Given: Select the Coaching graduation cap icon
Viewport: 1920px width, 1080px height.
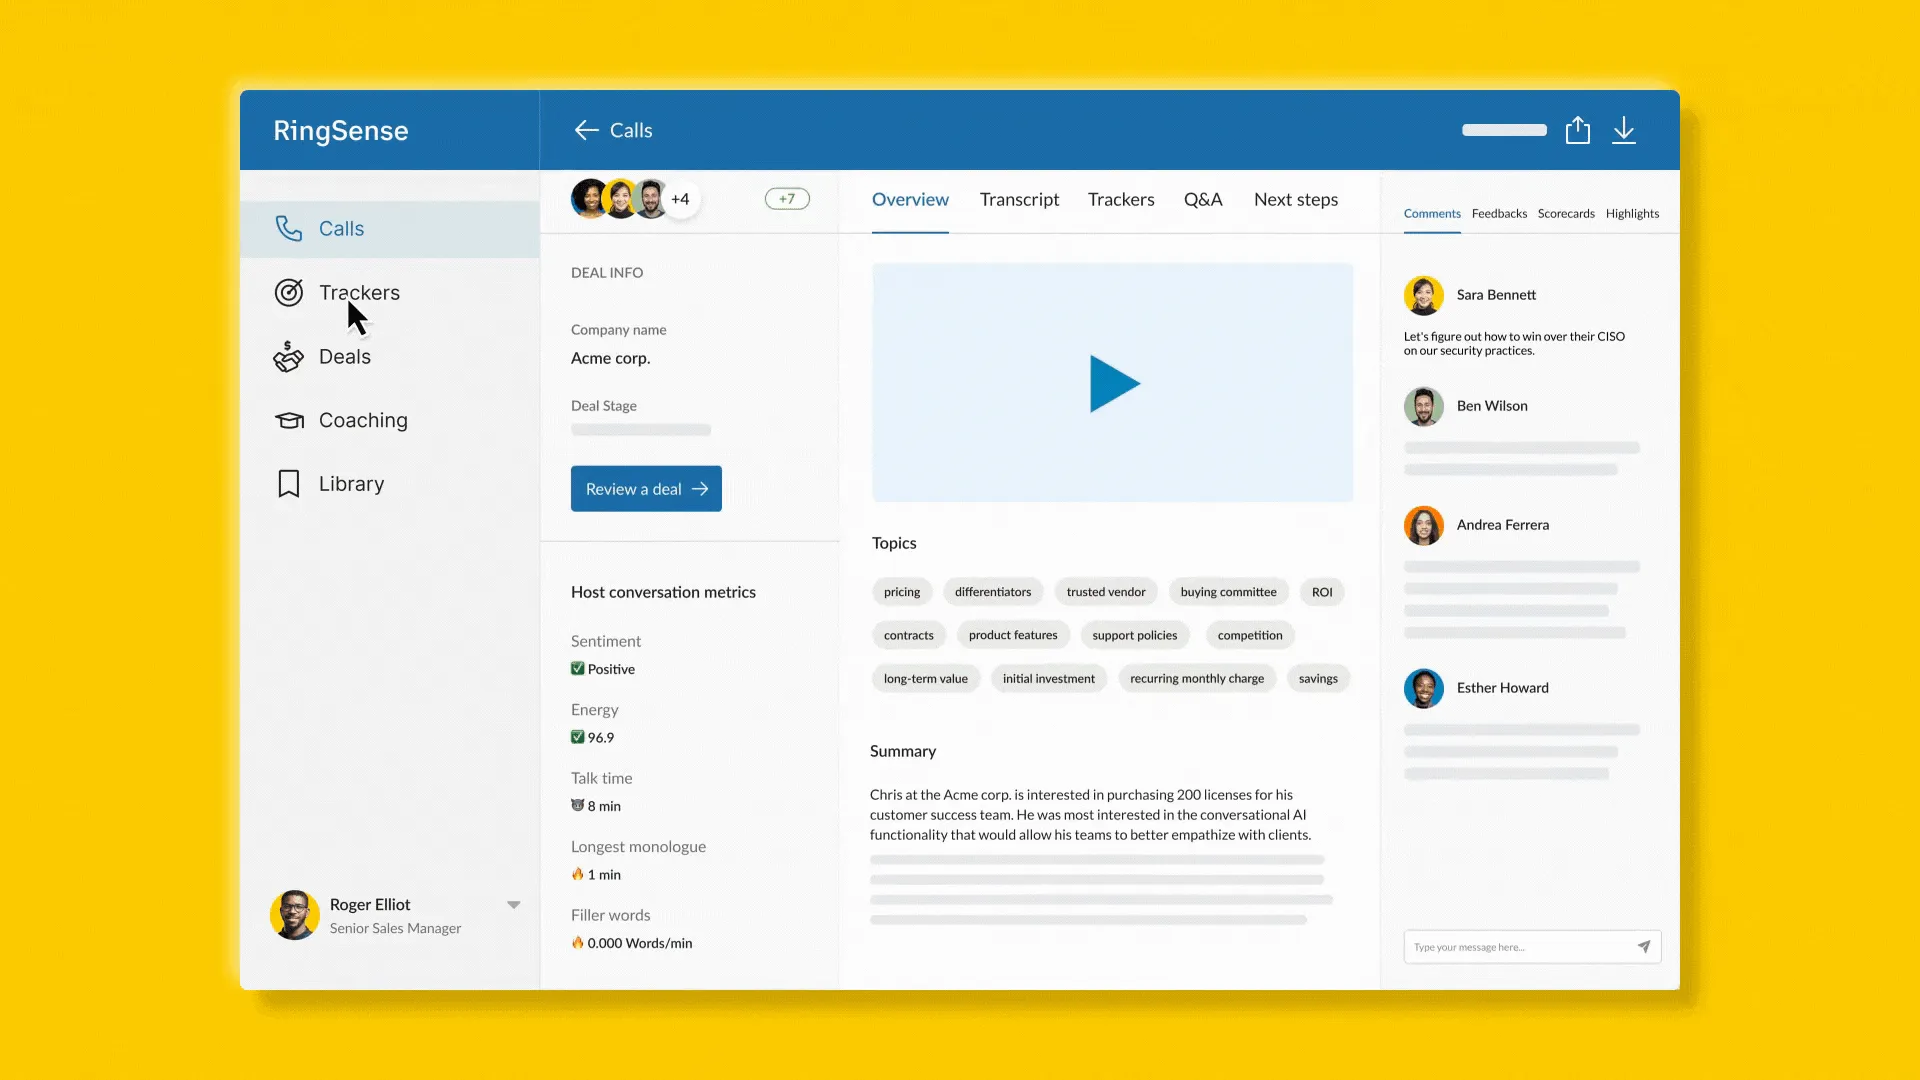Looking at the screenshot, I should pyautogui.click(x=289, y=420).
